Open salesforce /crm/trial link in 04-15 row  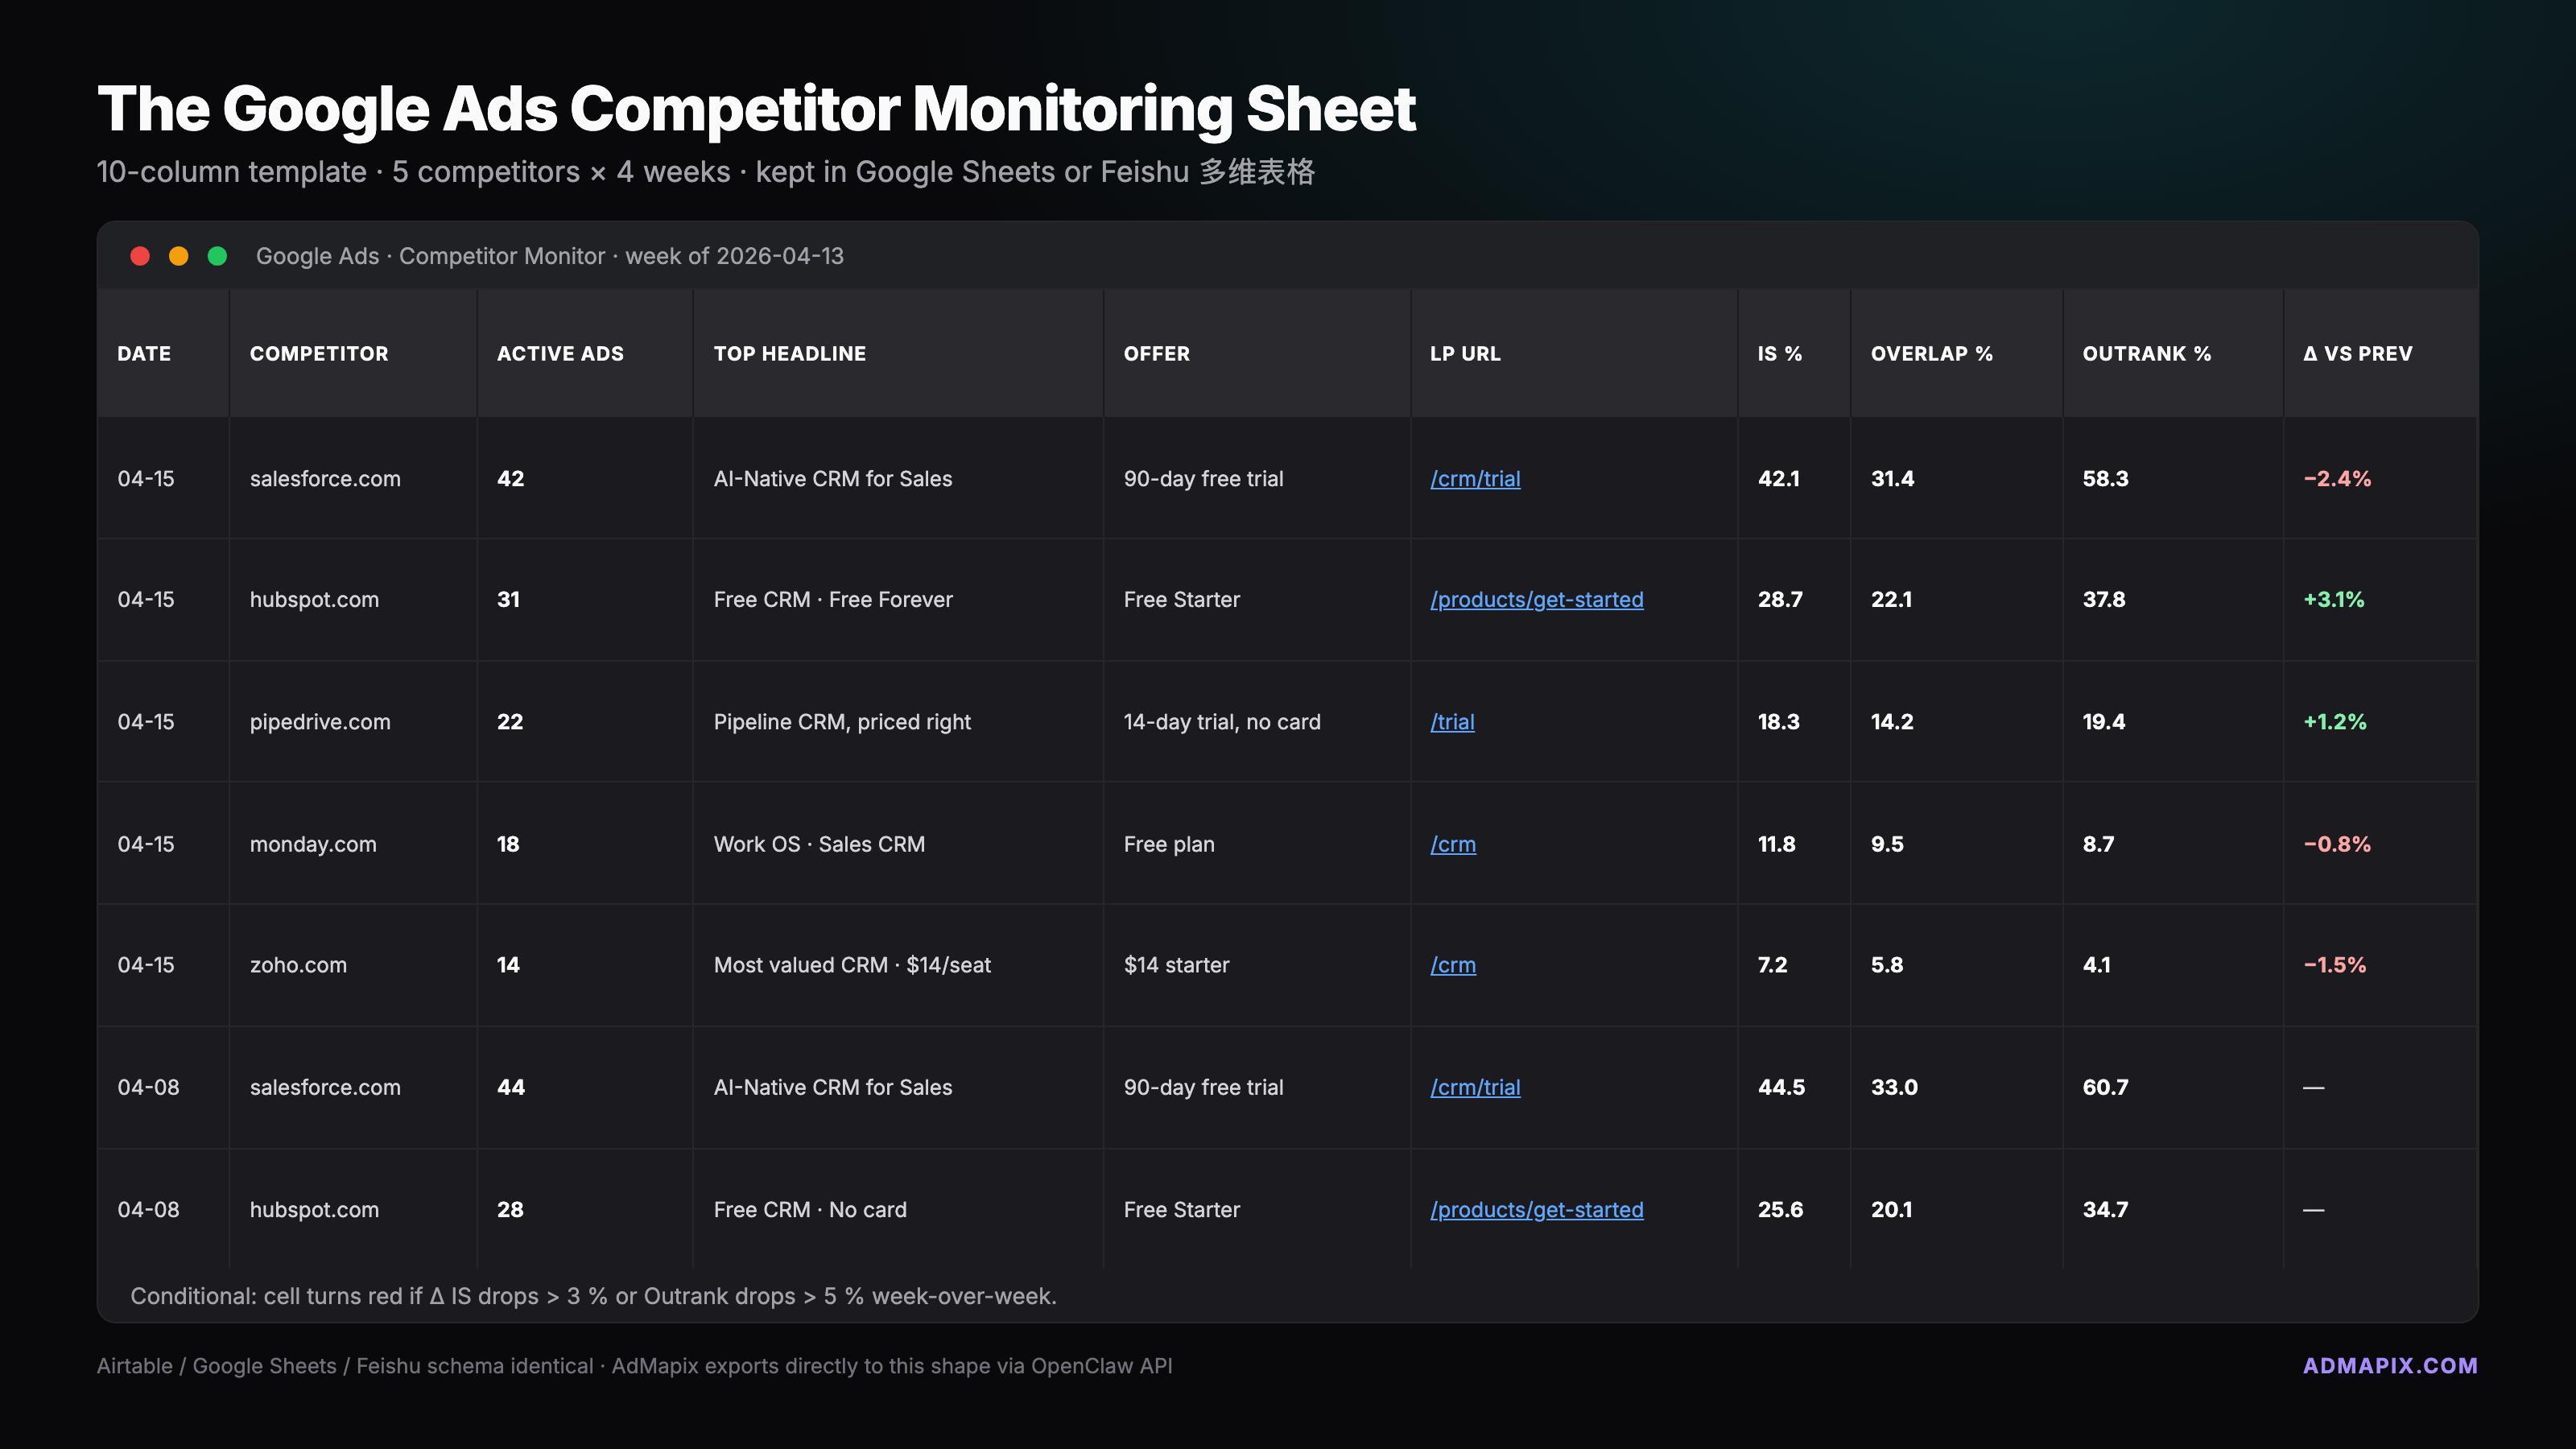[1475, 479]
